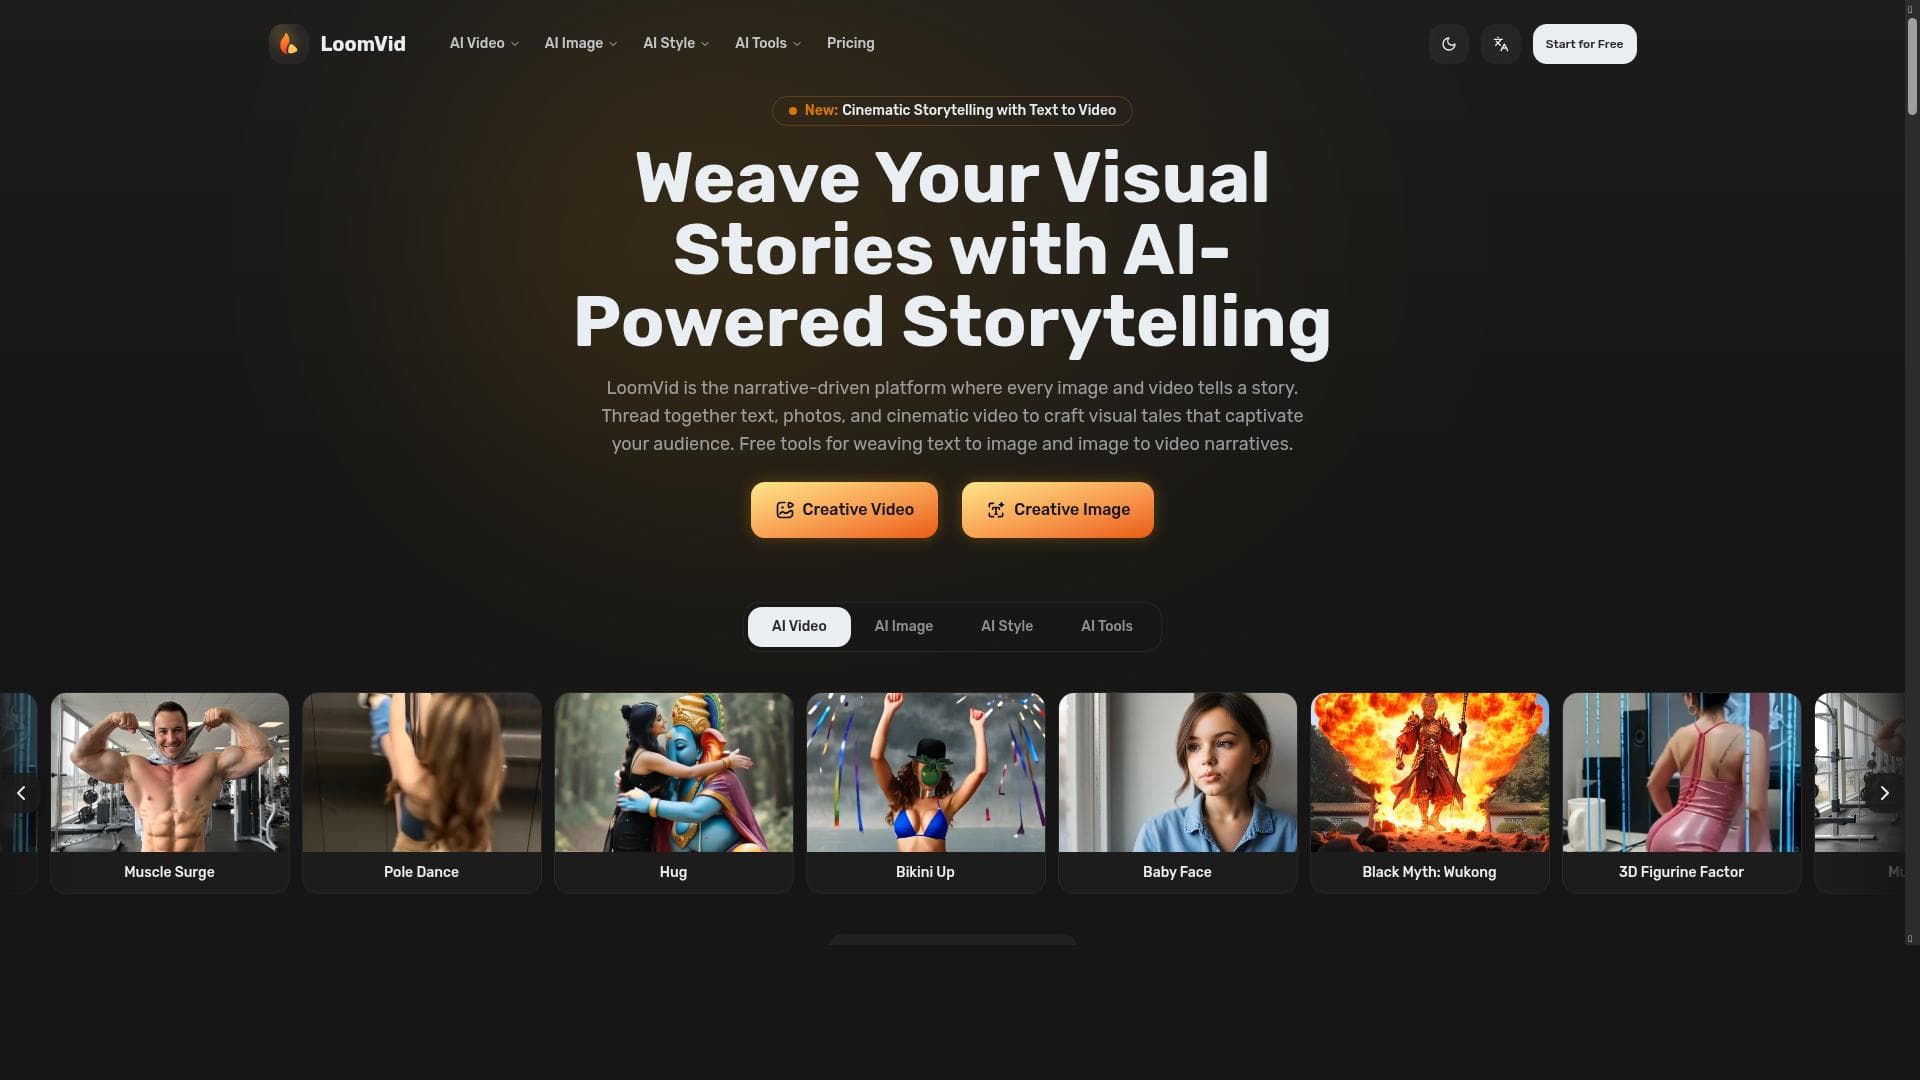This screenshot has height=1080, width=1920.
Task: Go to the Pricing page
Action: pos(850,43)
